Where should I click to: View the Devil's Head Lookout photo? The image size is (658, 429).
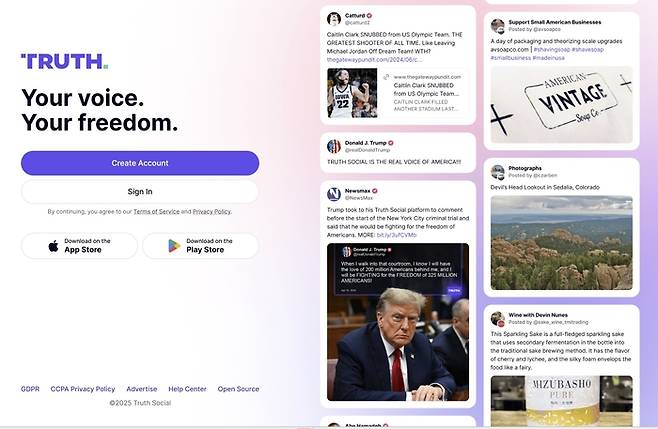click(x=561, y=243)
